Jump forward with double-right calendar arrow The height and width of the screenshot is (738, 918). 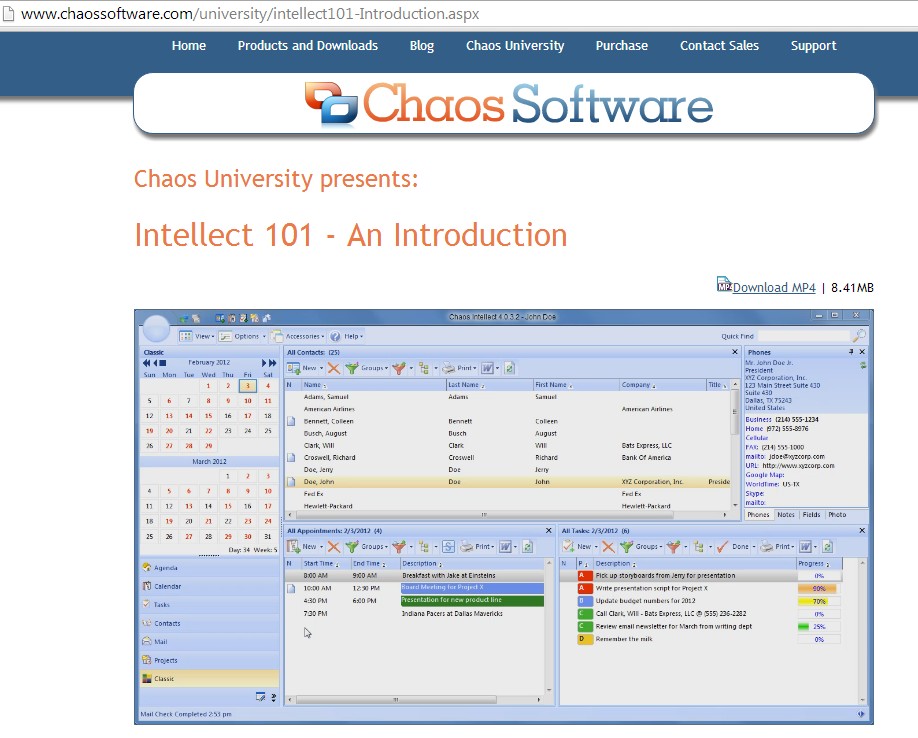(272, 363)
